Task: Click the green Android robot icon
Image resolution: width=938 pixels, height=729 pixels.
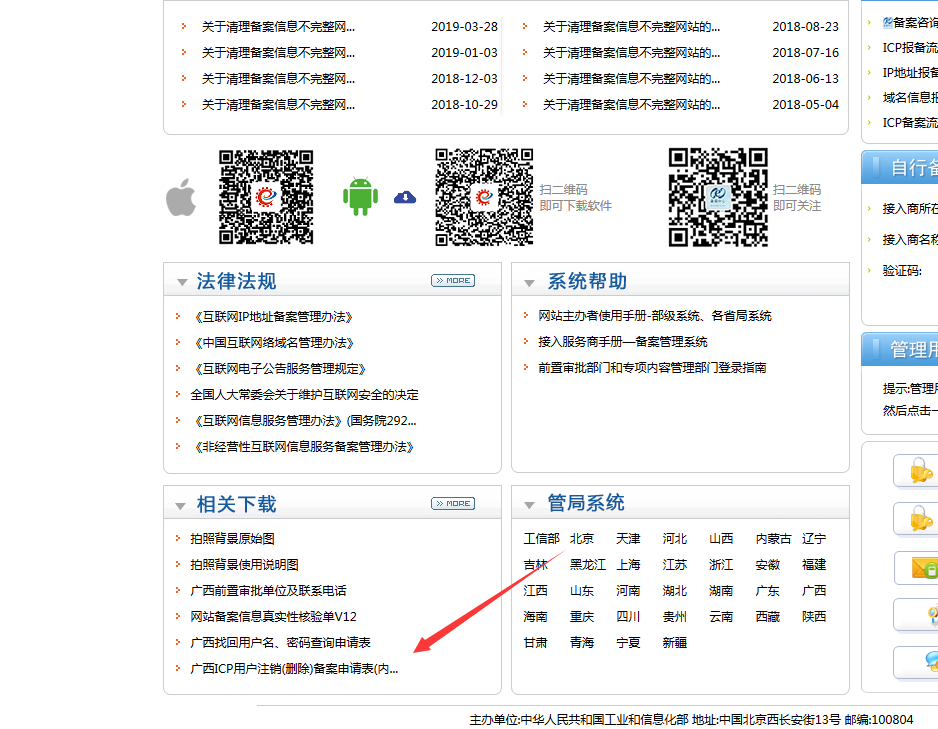Action: tap(360, 197)
